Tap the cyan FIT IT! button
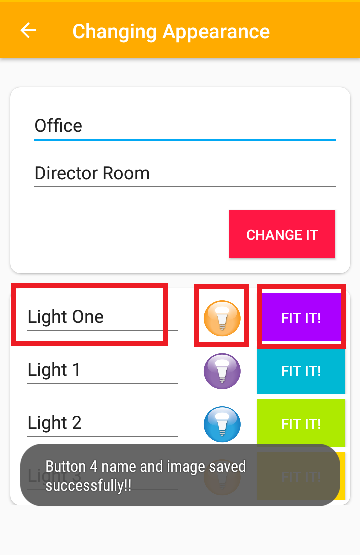 [301, 371]
